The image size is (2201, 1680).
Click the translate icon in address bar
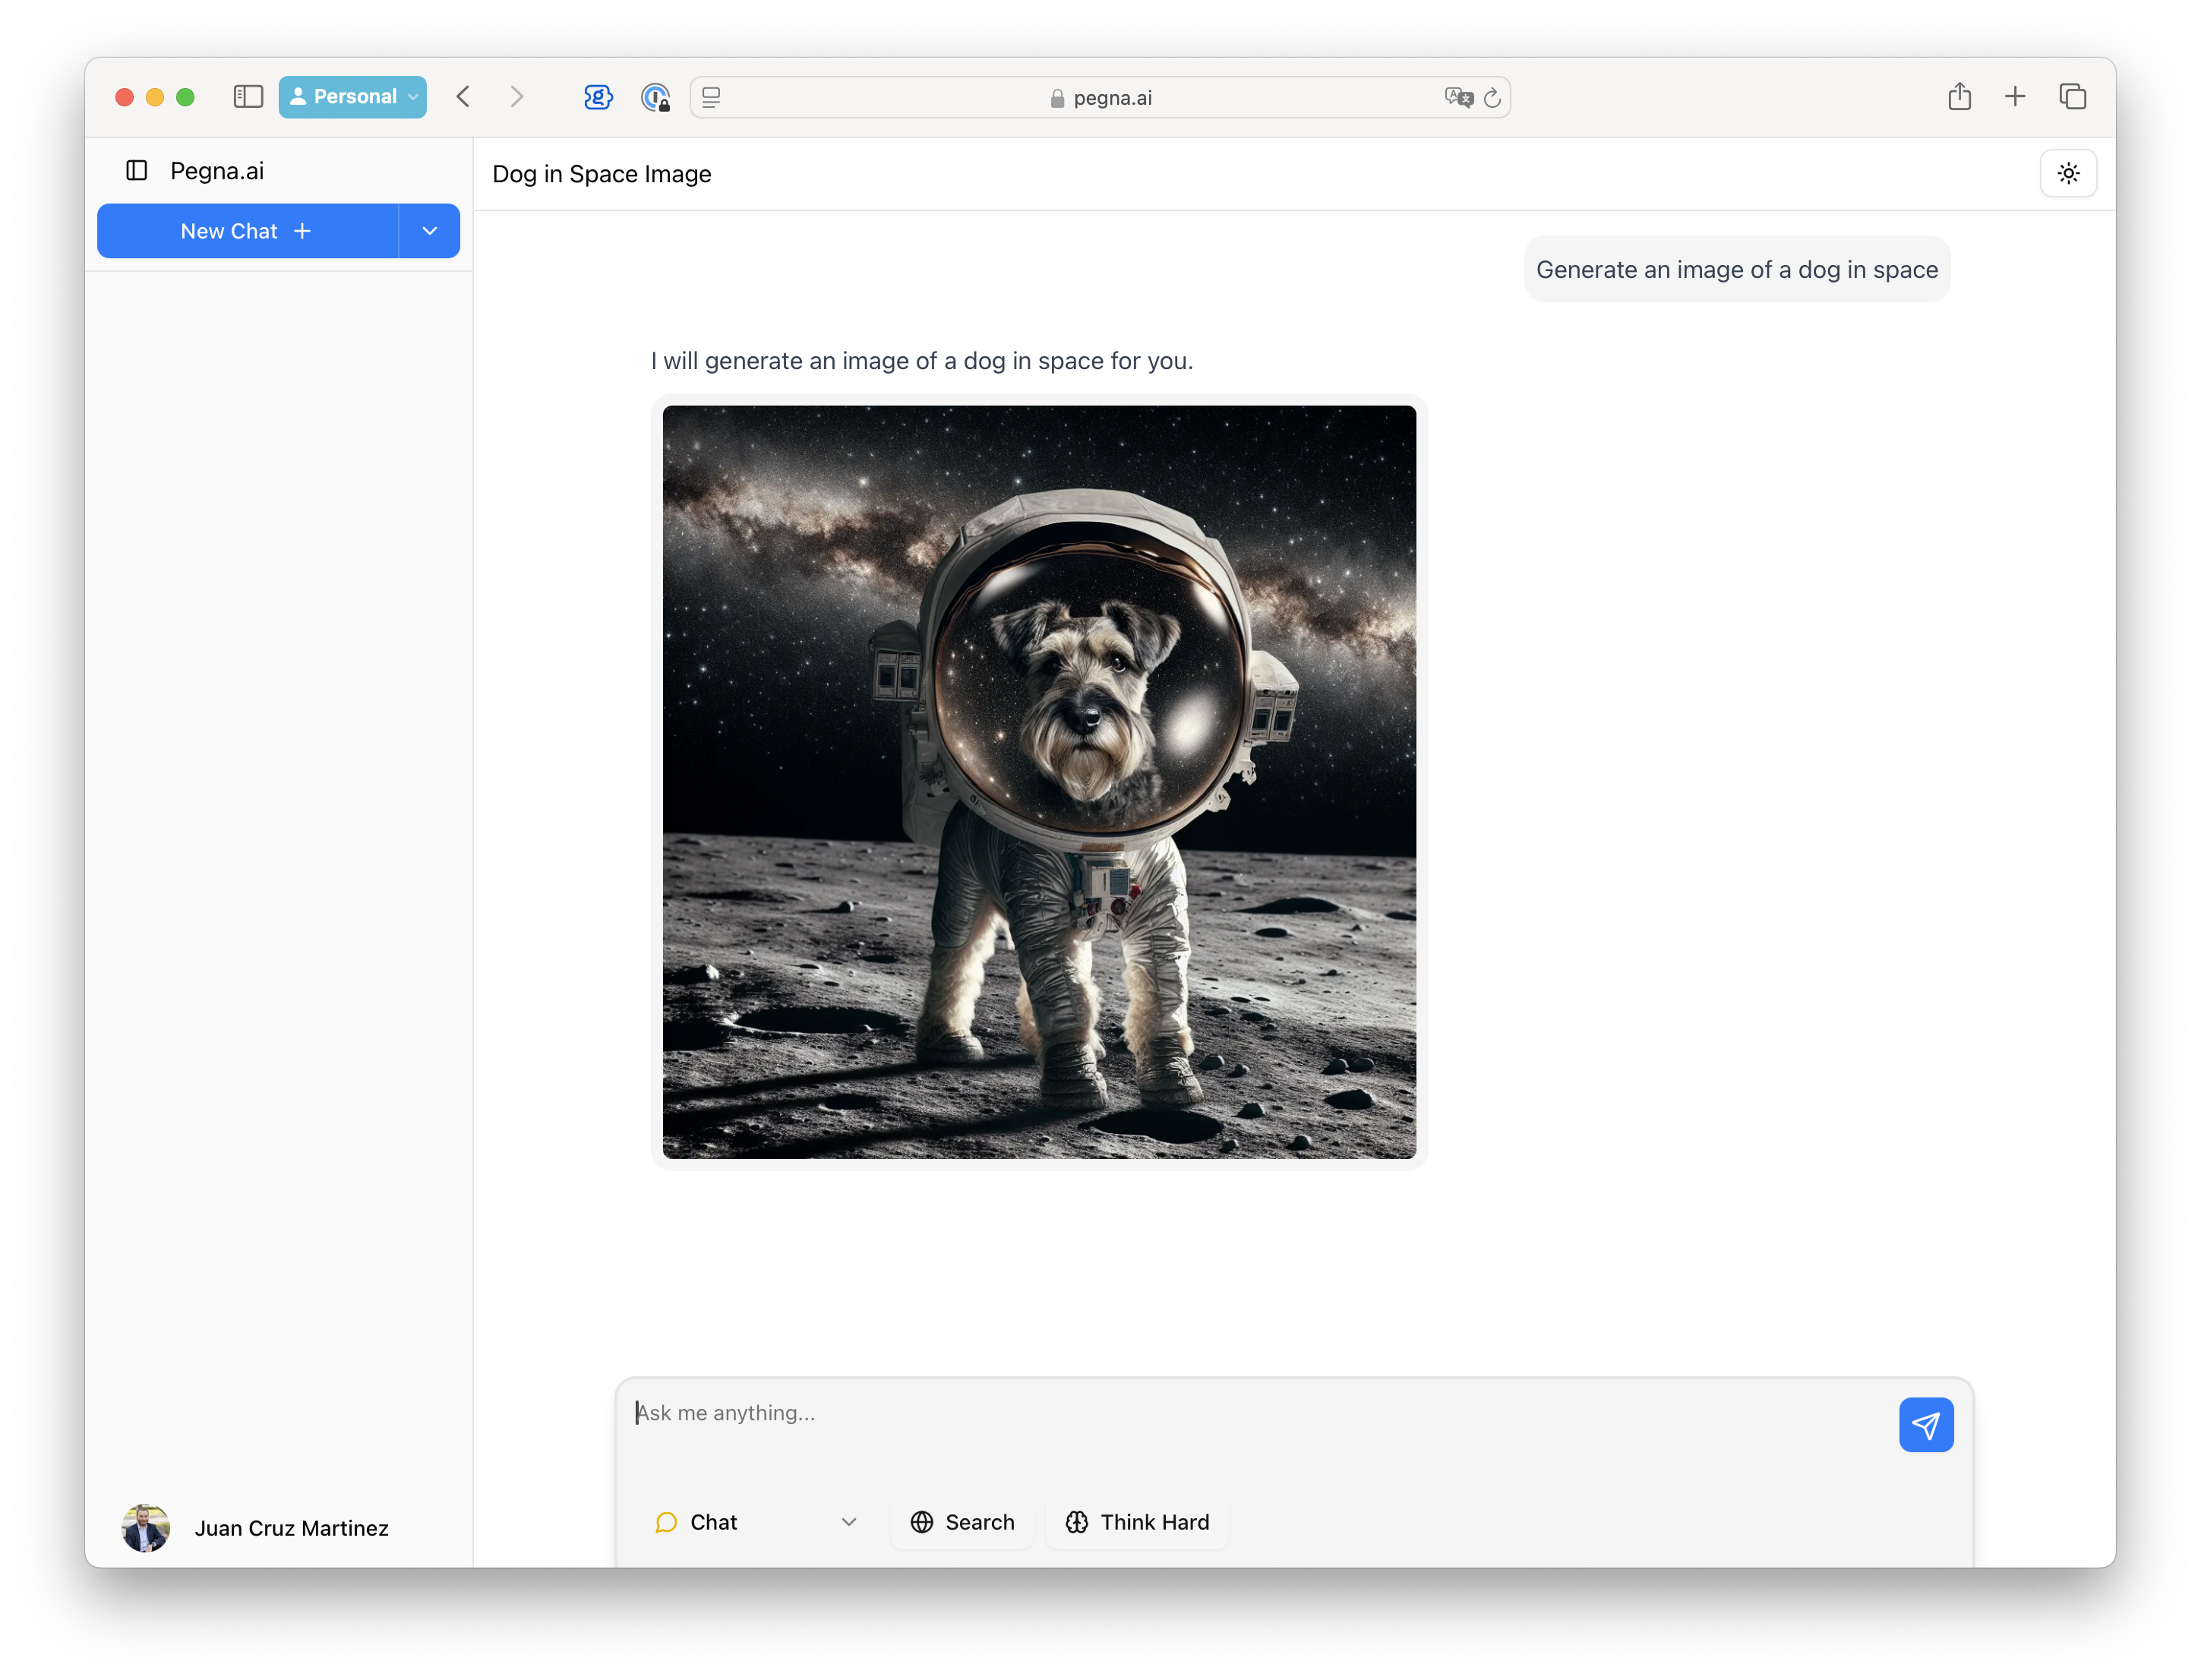click(x=1458, y=98)
